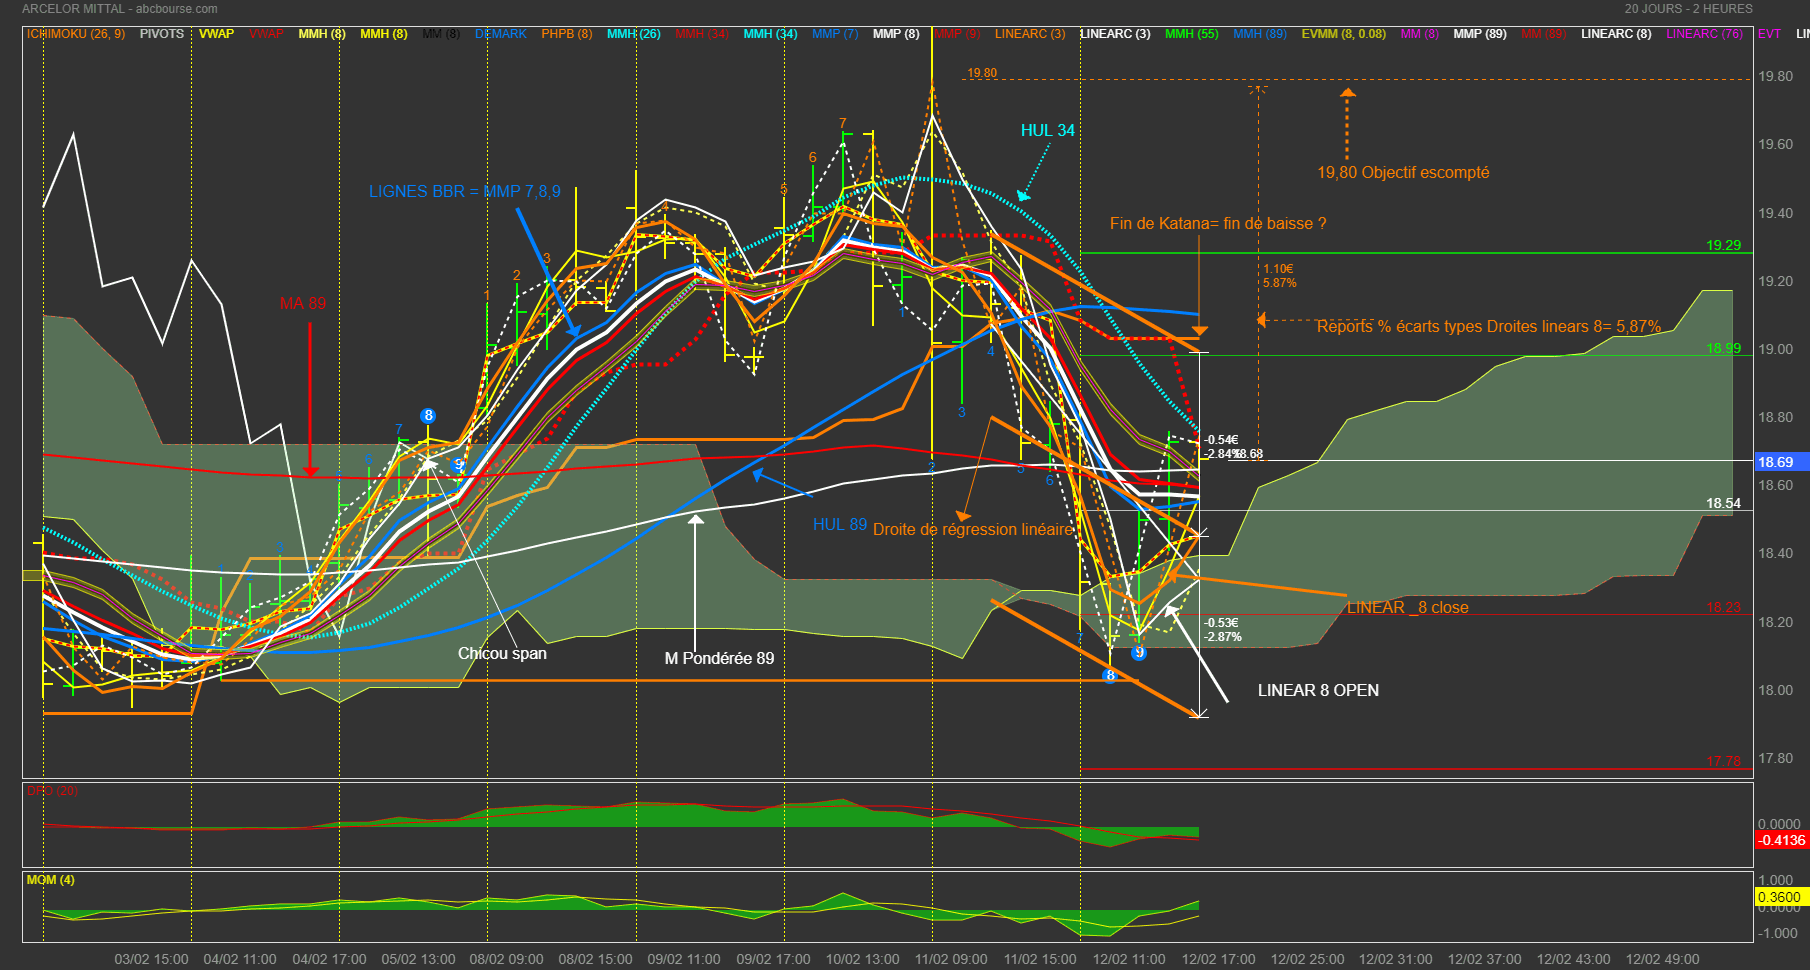1810x970 pixels.
Task: Click the red -0.4136 DPO value tag
Action: pos(1781,840)
